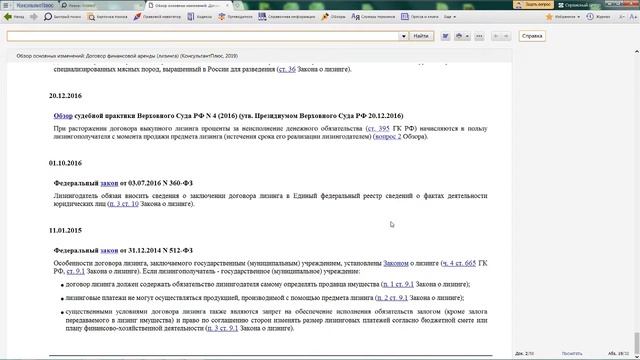Open the hamburger main menu icon
Viewport: 640px width, 360px height.
coord(6,5)
